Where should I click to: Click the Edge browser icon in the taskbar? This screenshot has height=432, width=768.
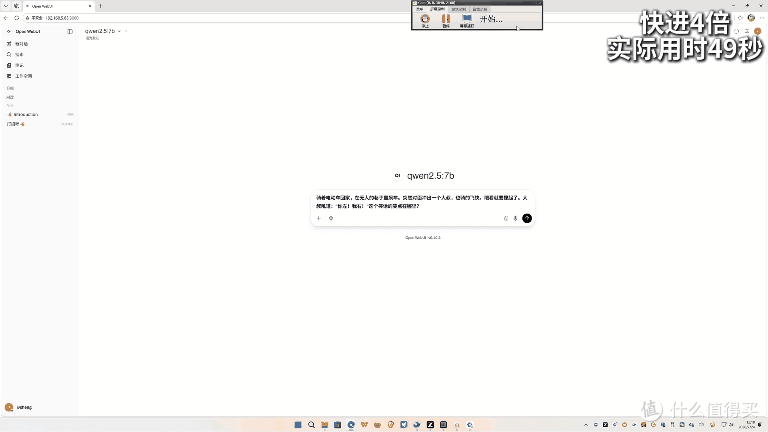coord(351,425)
